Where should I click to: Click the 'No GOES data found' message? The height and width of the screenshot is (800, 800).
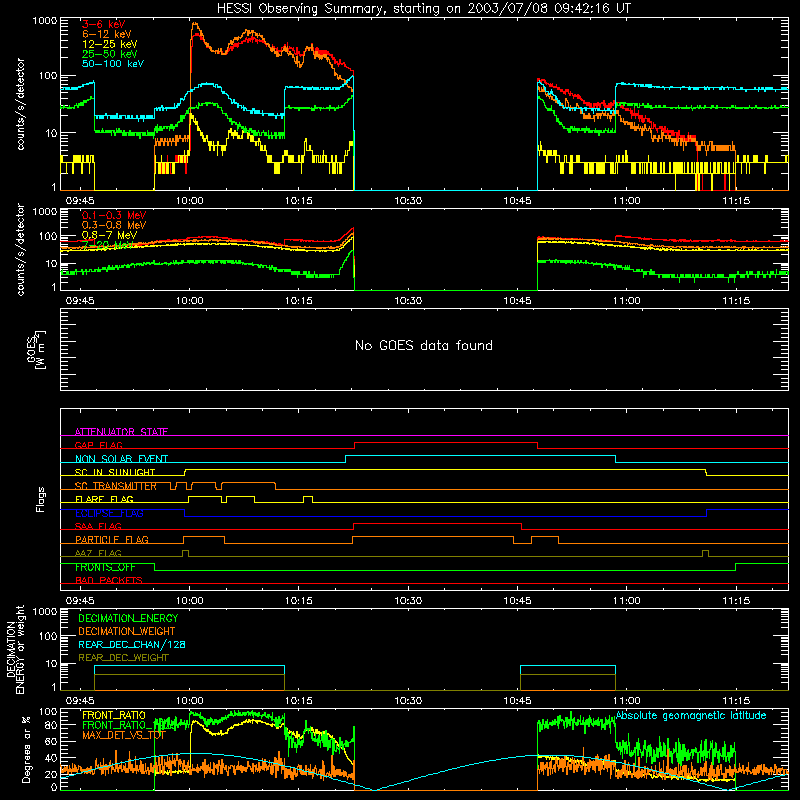click(423, 345)
